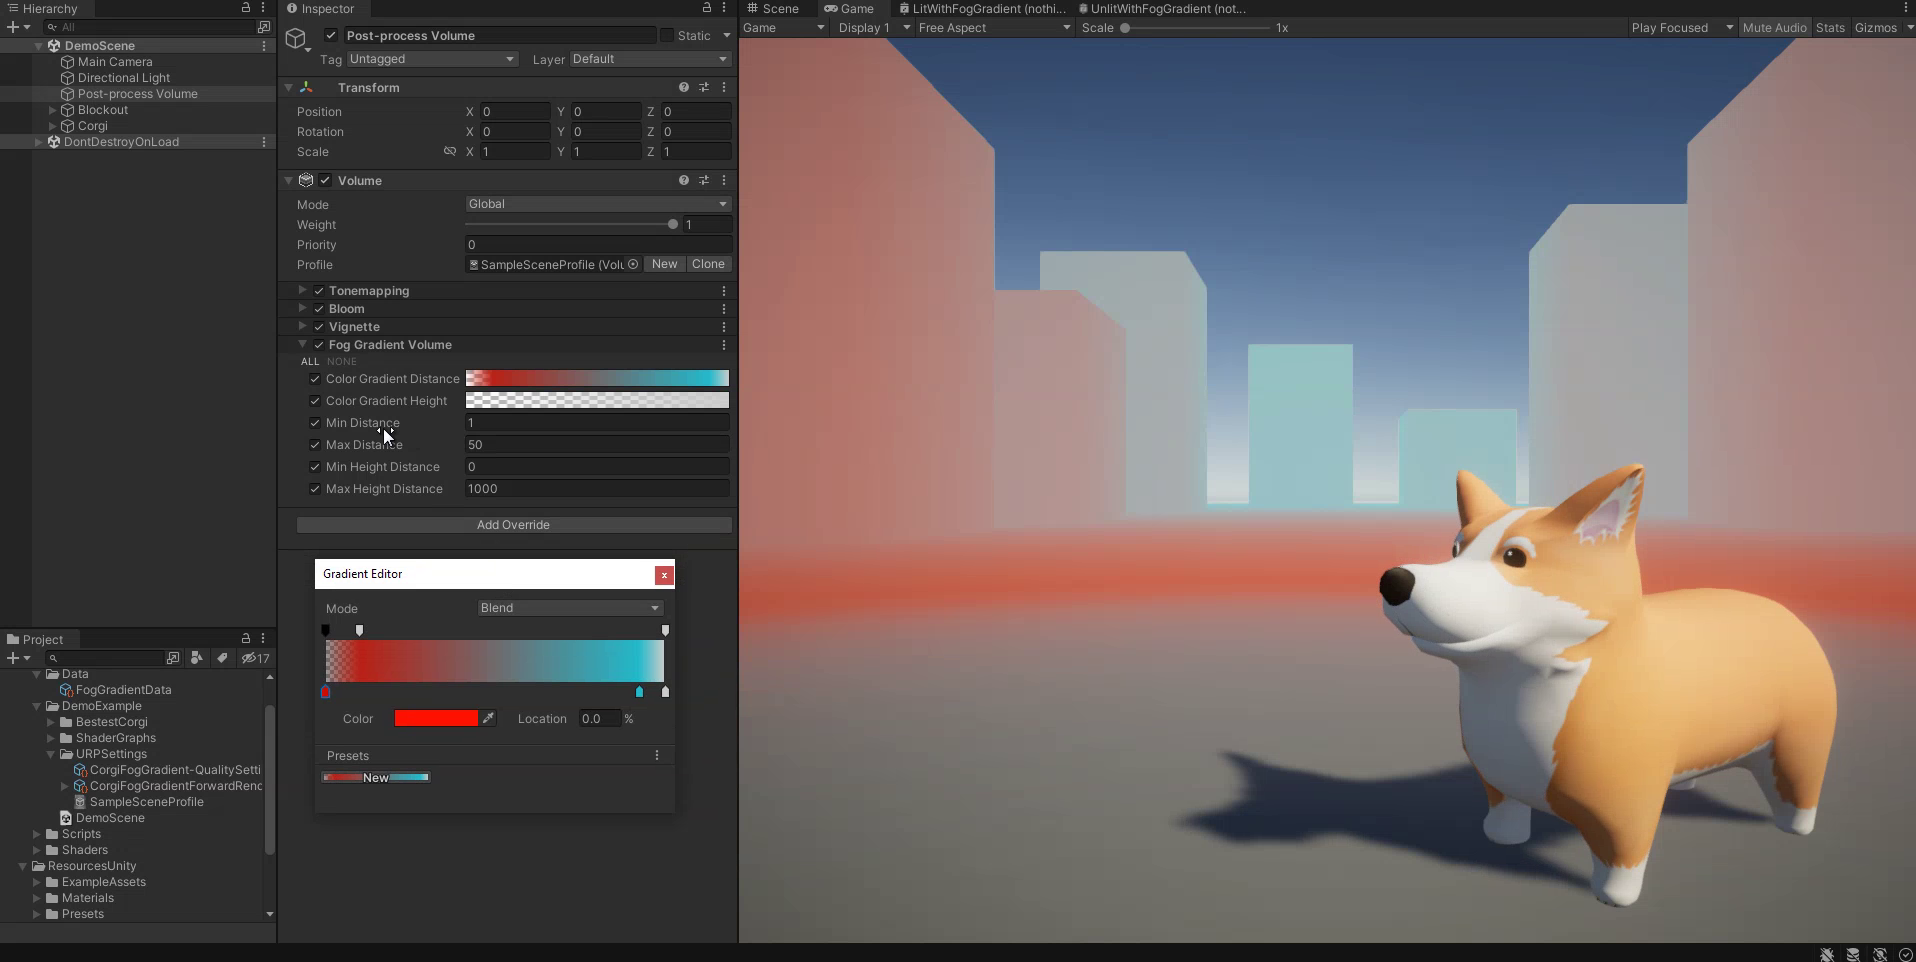Disable the Fog Gradient Volume checkbox
This screenshot has height=962, width=1916.
tap(319, 345)
